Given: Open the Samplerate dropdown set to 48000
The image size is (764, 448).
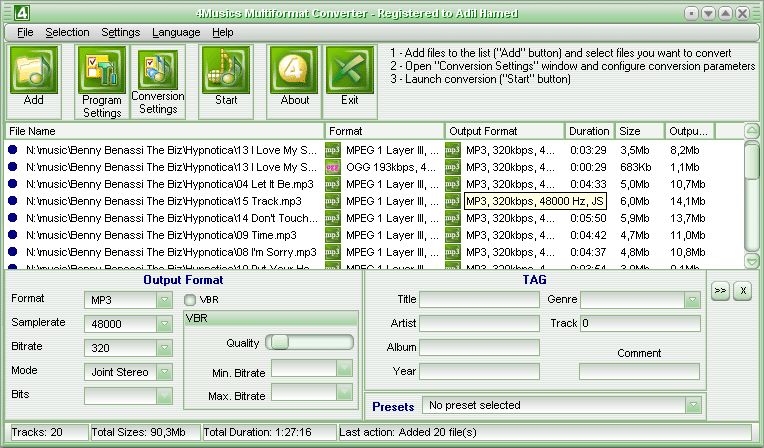Looking at the screenshot, I should pyautogui.click(x=165, y=324).
